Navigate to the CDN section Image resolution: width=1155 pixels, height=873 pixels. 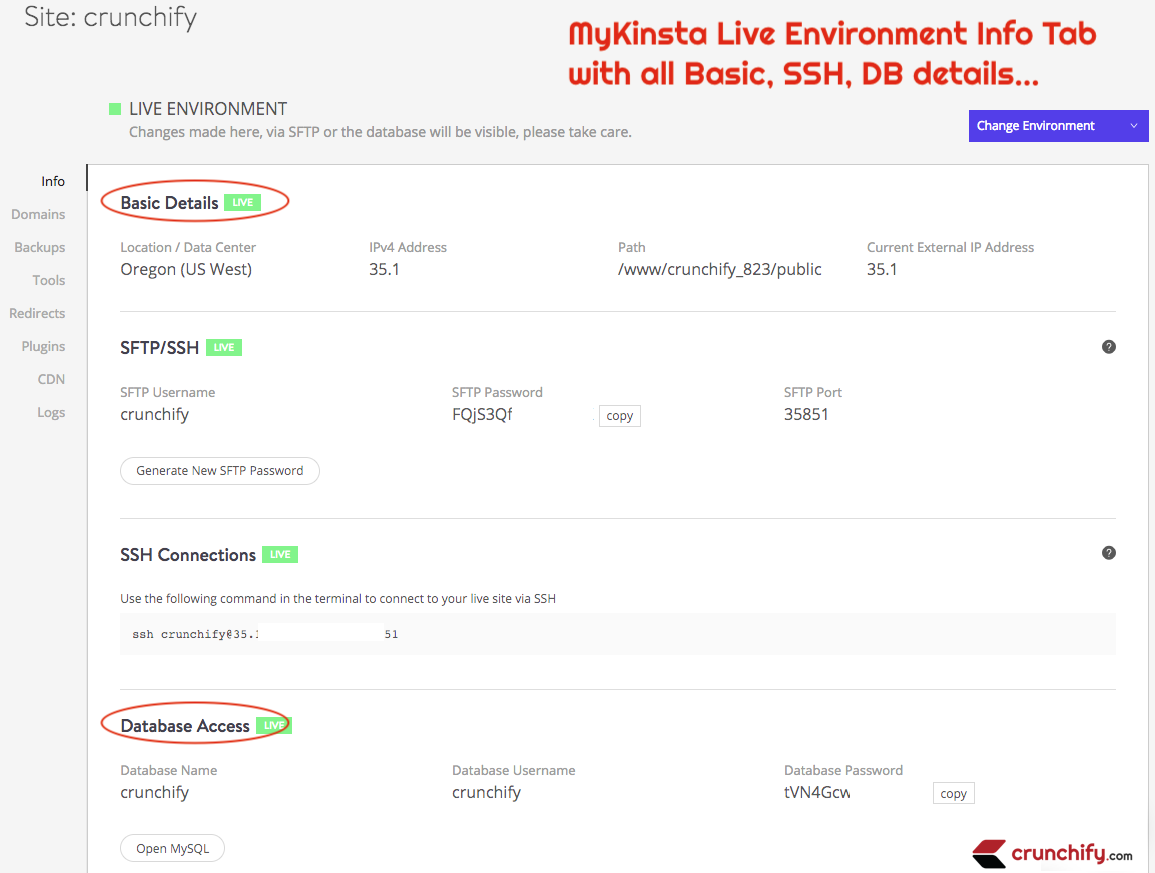51,379
